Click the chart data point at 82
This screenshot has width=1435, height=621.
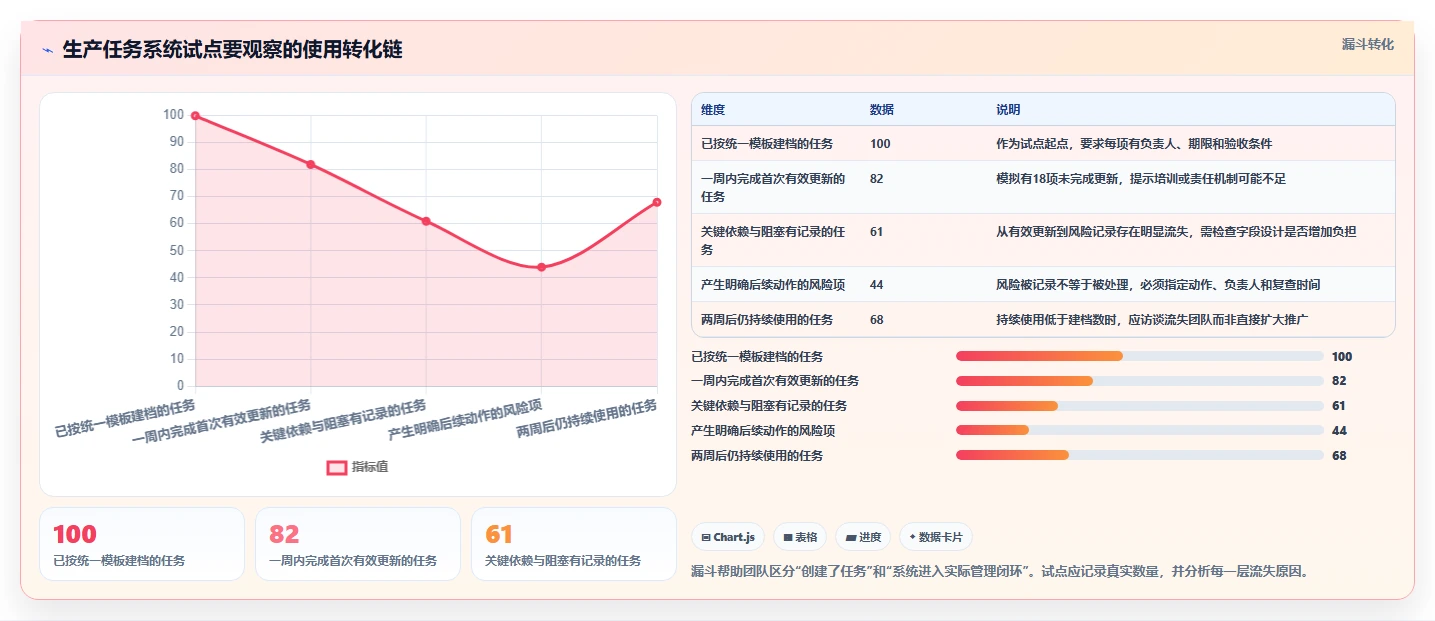(x=311, y=164)
